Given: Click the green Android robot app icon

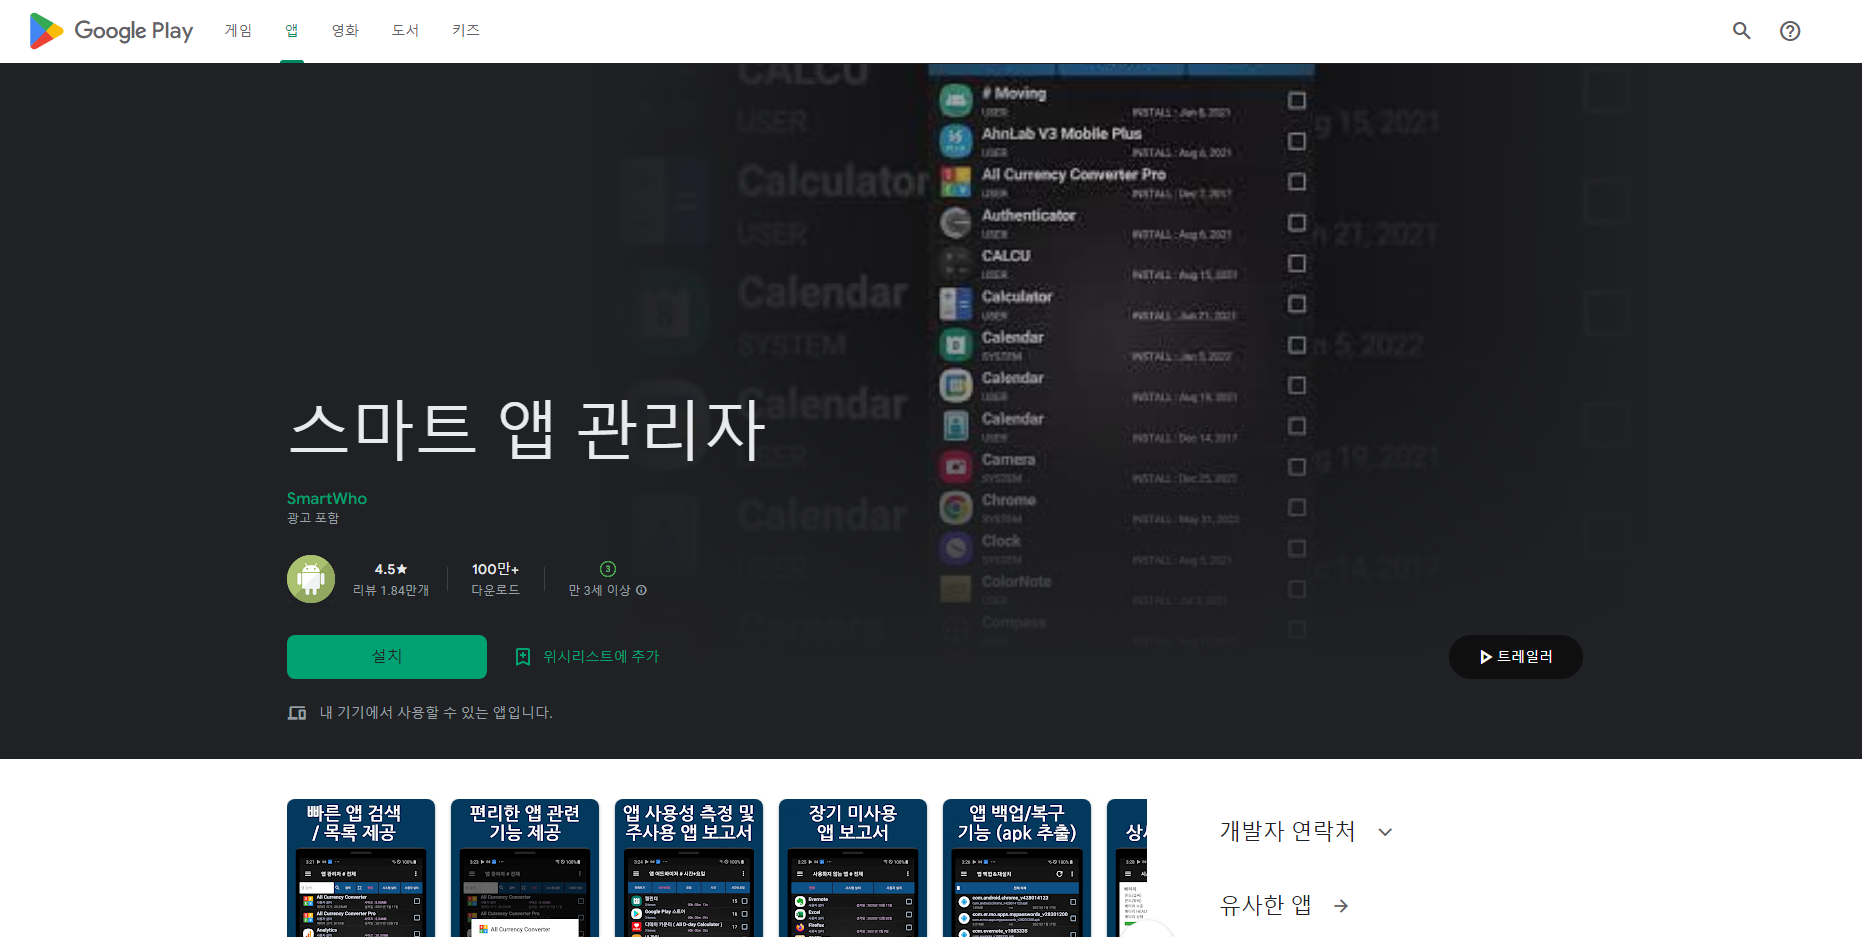Looking at the screenshot, I should [310, 578].
